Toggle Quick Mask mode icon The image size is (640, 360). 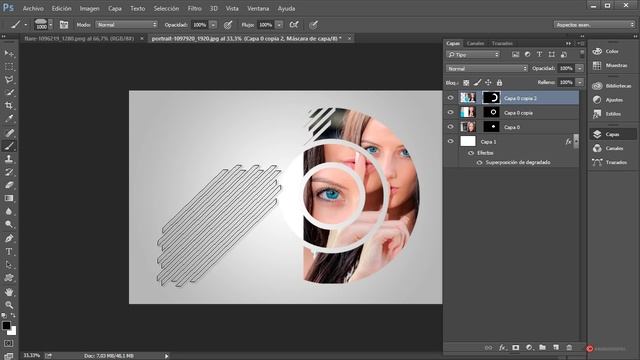[9, 343]
